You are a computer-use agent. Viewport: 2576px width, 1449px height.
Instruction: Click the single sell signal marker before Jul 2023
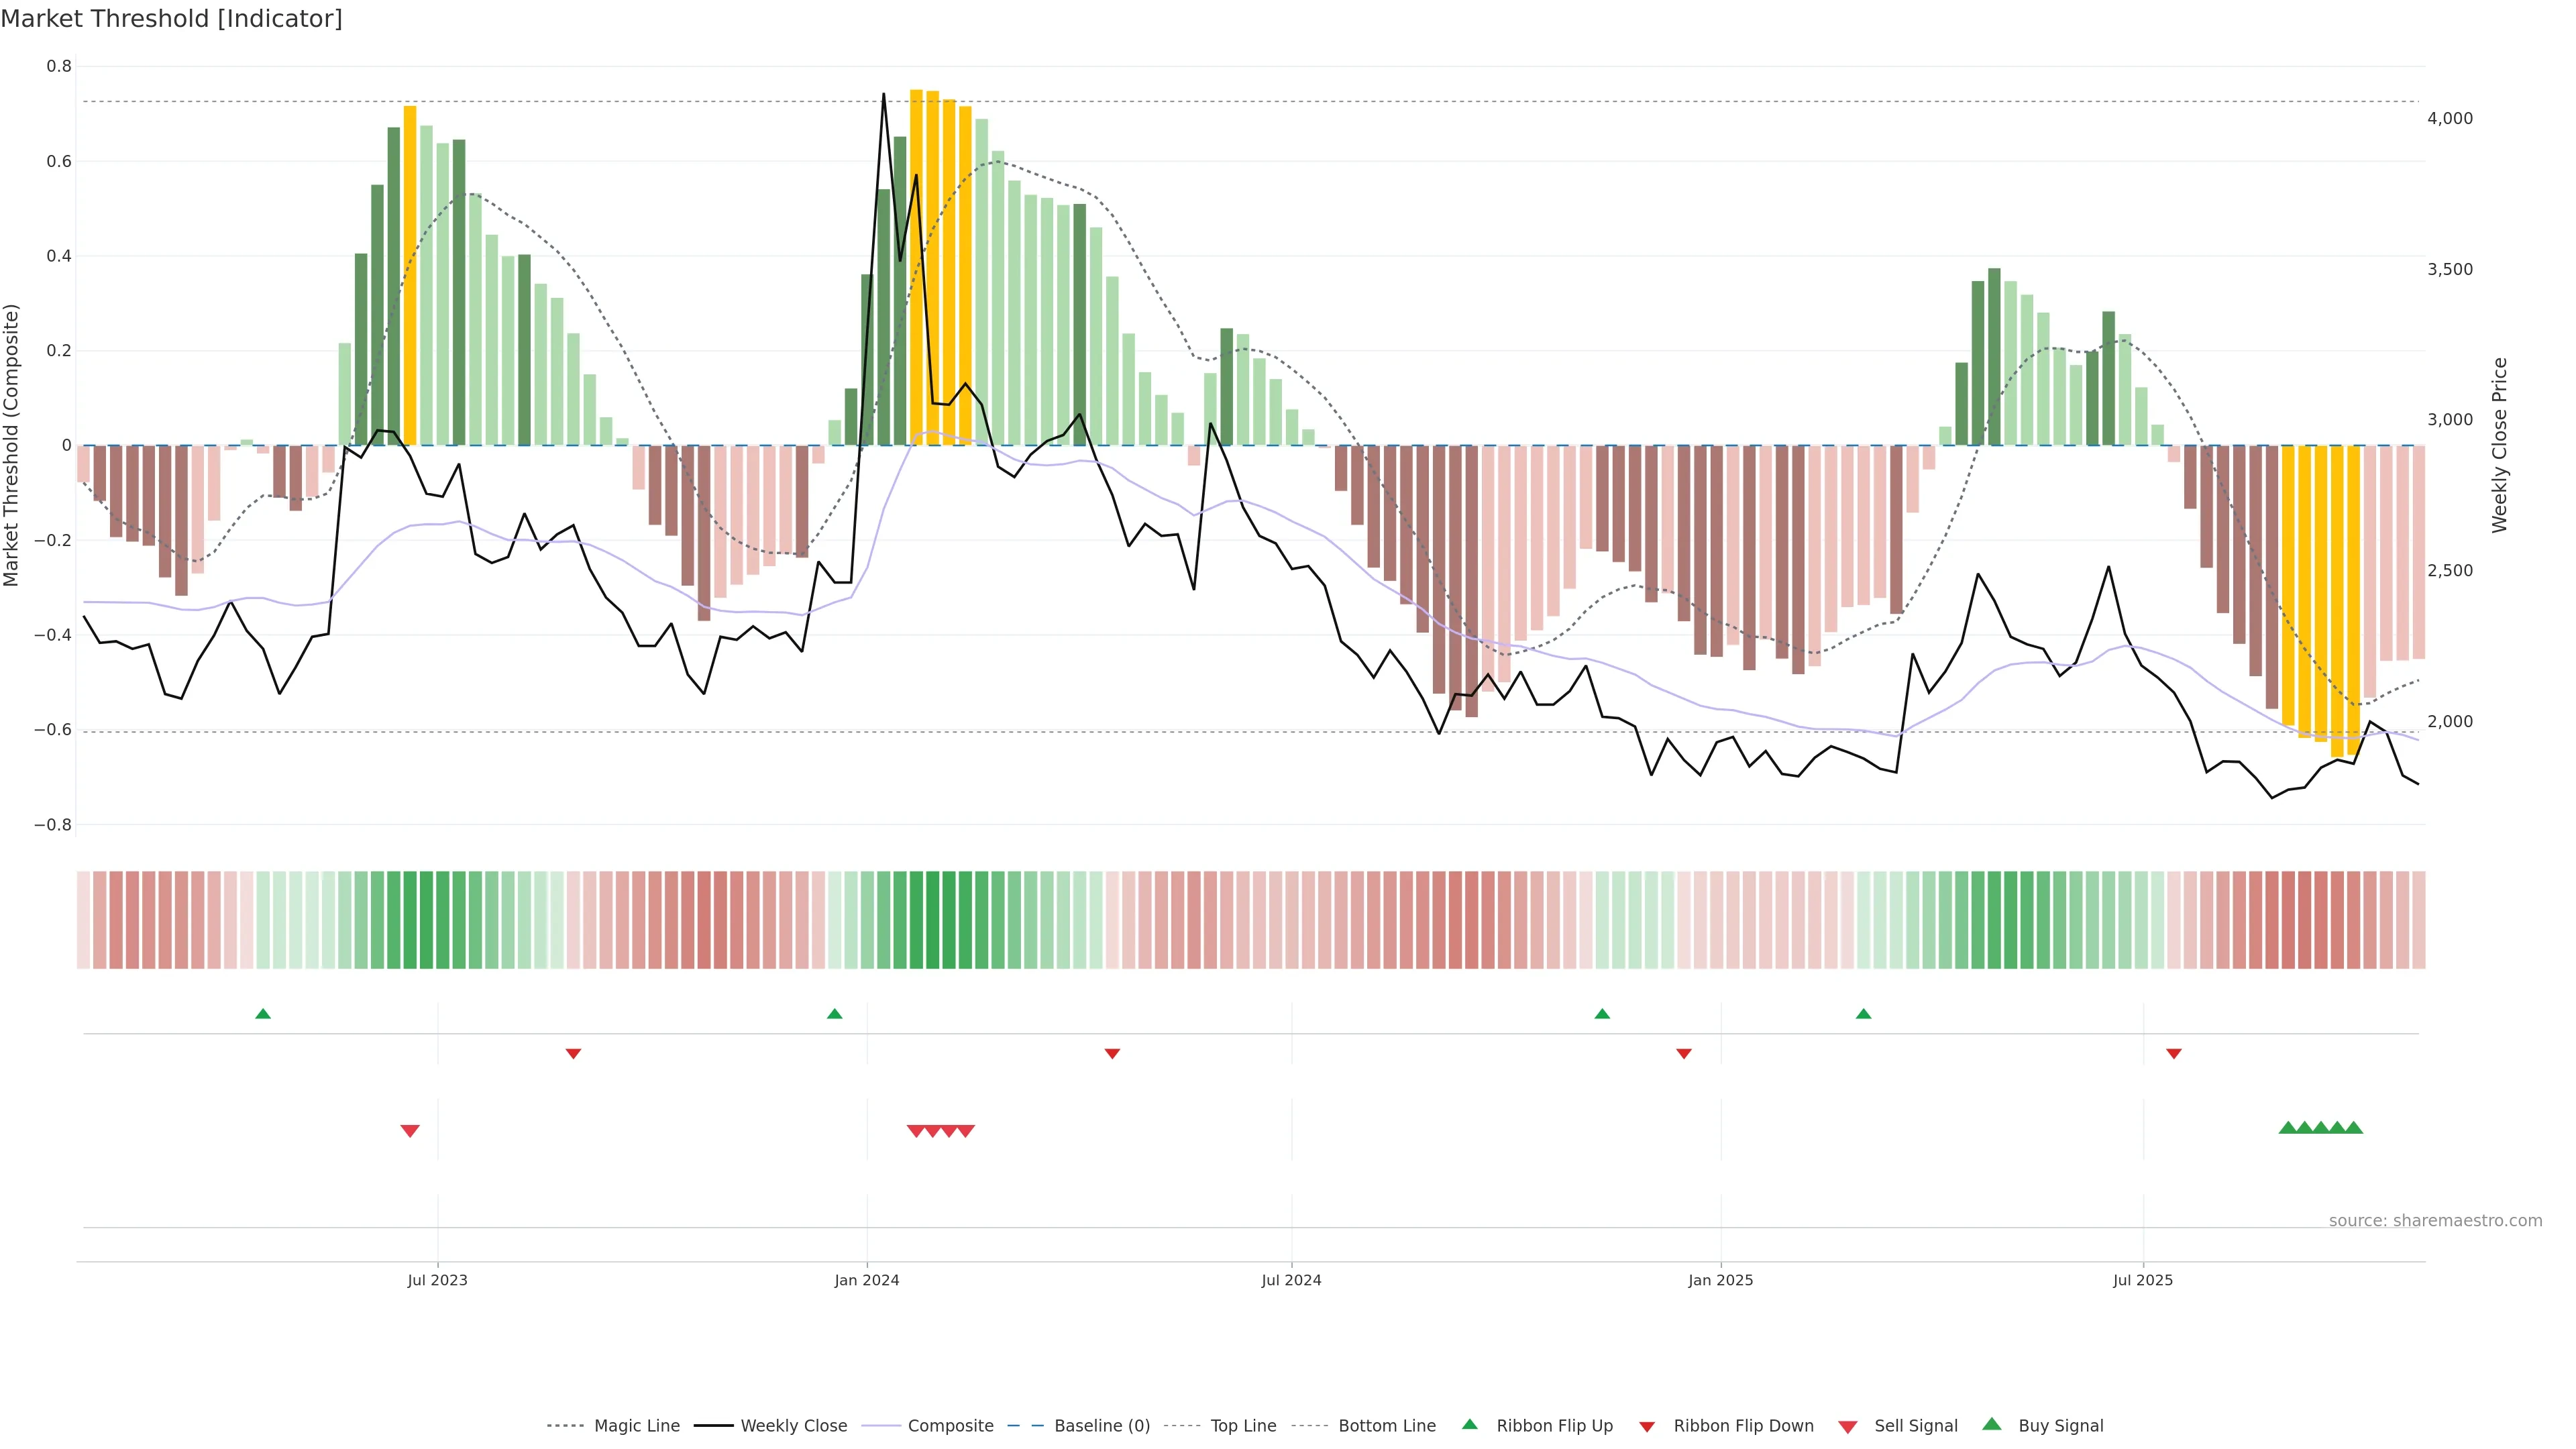410,1131
